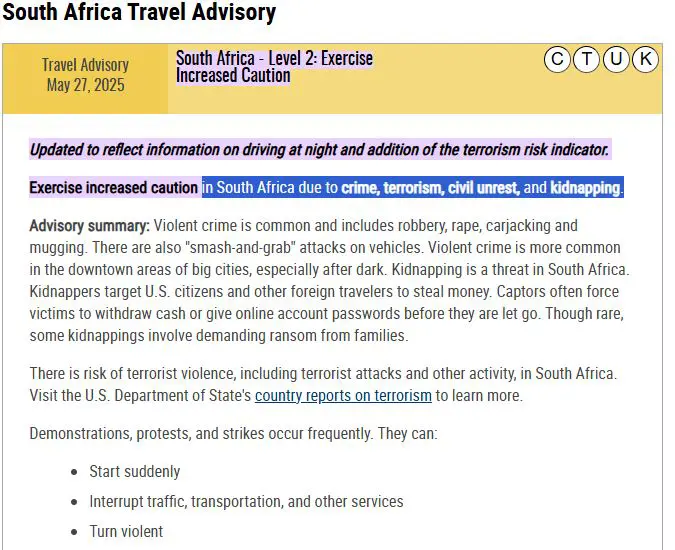Click the "Travel Advisory" label in the yellow box

pos(85,65)
